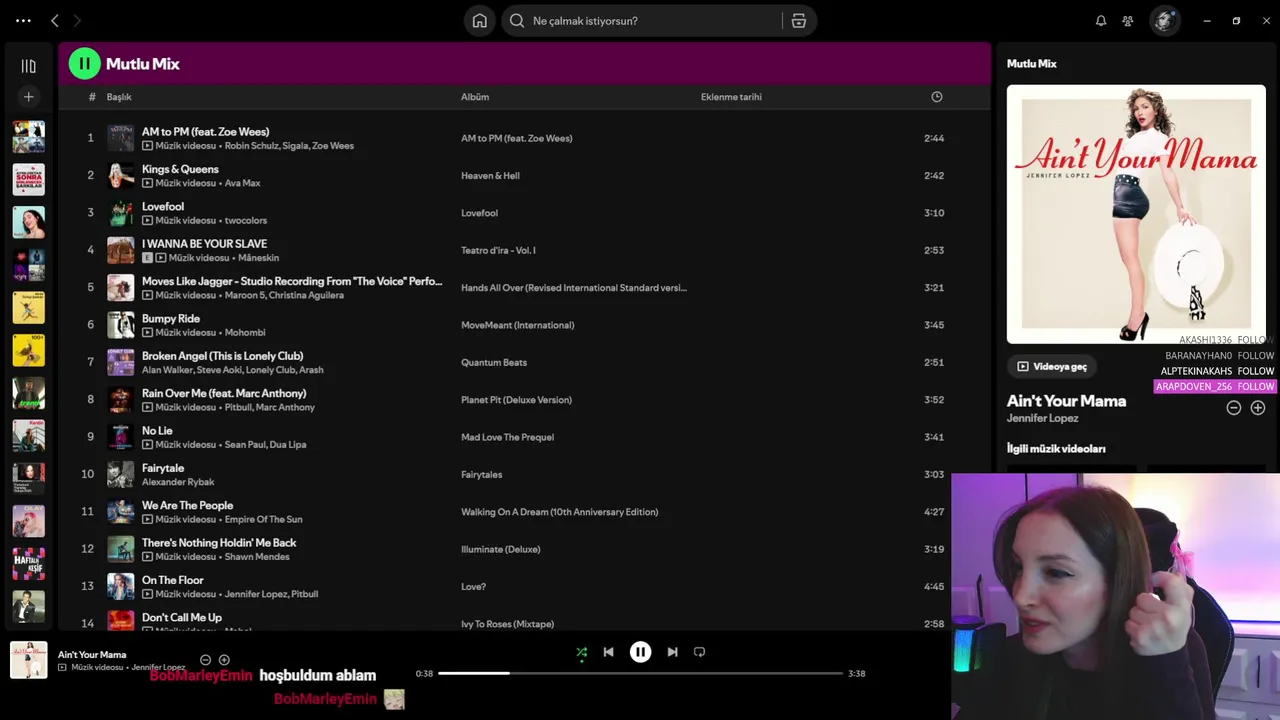This screenshot has width=1280, height=720.
Task: Click cover art of 'Moves Like Jagger' row
Action: 121,288
